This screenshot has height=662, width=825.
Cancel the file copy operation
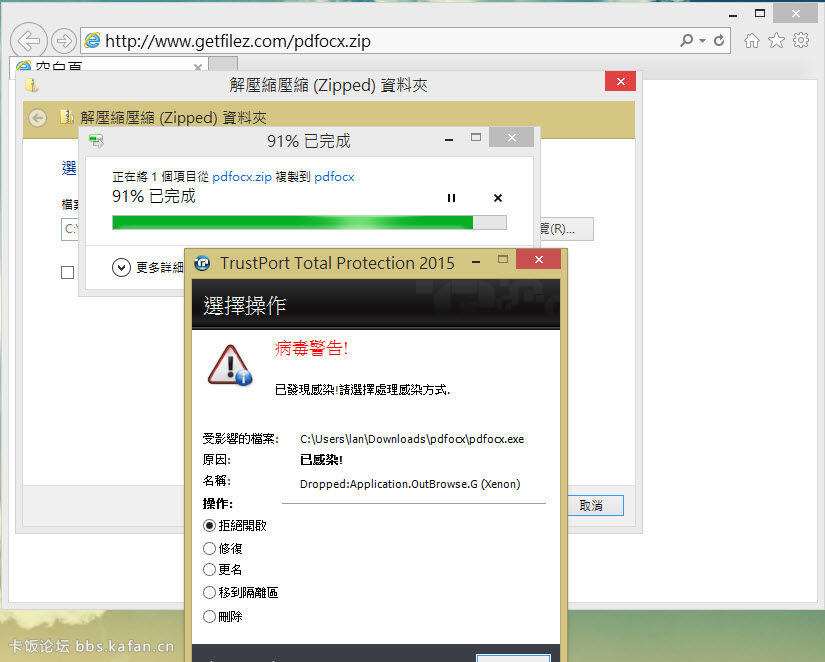click(498, 198)
